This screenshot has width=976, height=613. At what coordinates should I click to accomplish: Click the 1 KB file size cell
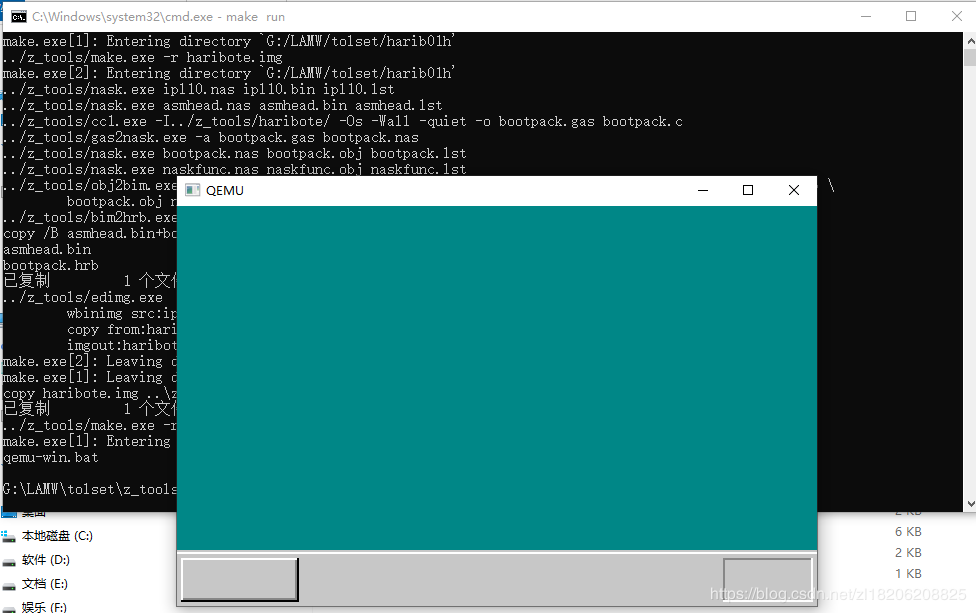(908, 573)
